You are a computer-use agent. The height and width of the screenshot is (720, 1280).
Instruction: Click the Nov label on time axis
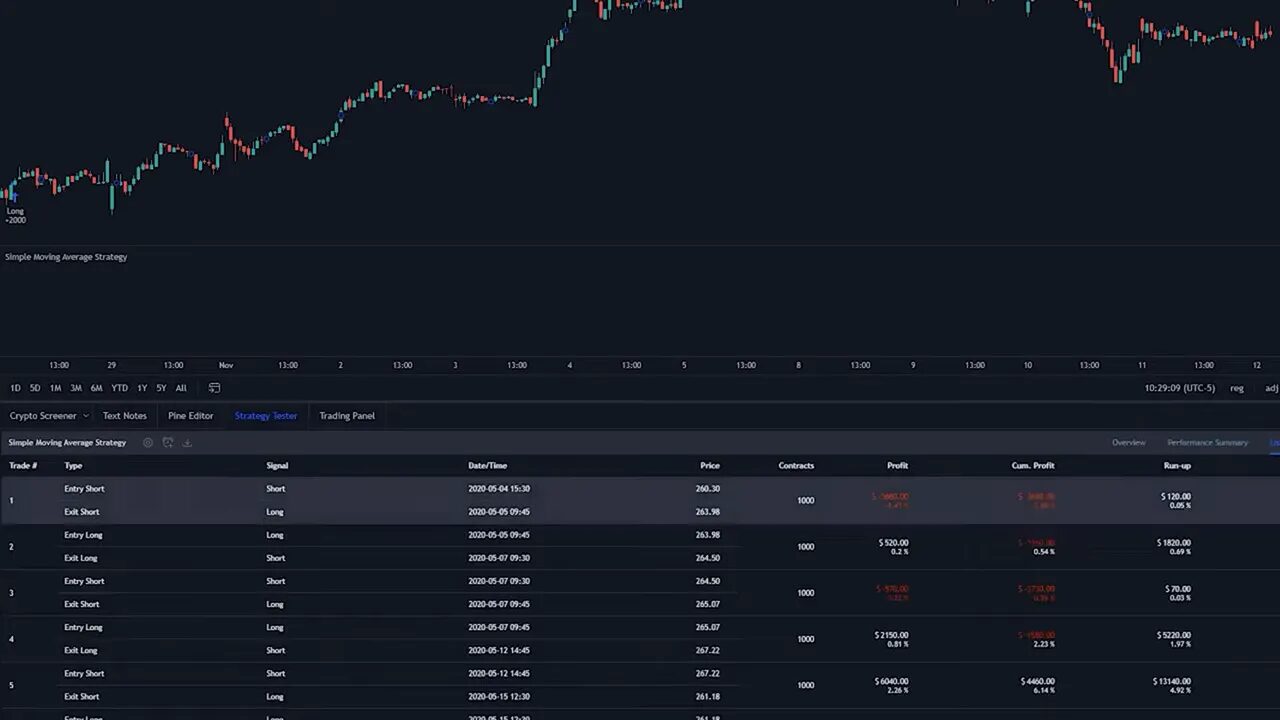click(x=226, y=365)
